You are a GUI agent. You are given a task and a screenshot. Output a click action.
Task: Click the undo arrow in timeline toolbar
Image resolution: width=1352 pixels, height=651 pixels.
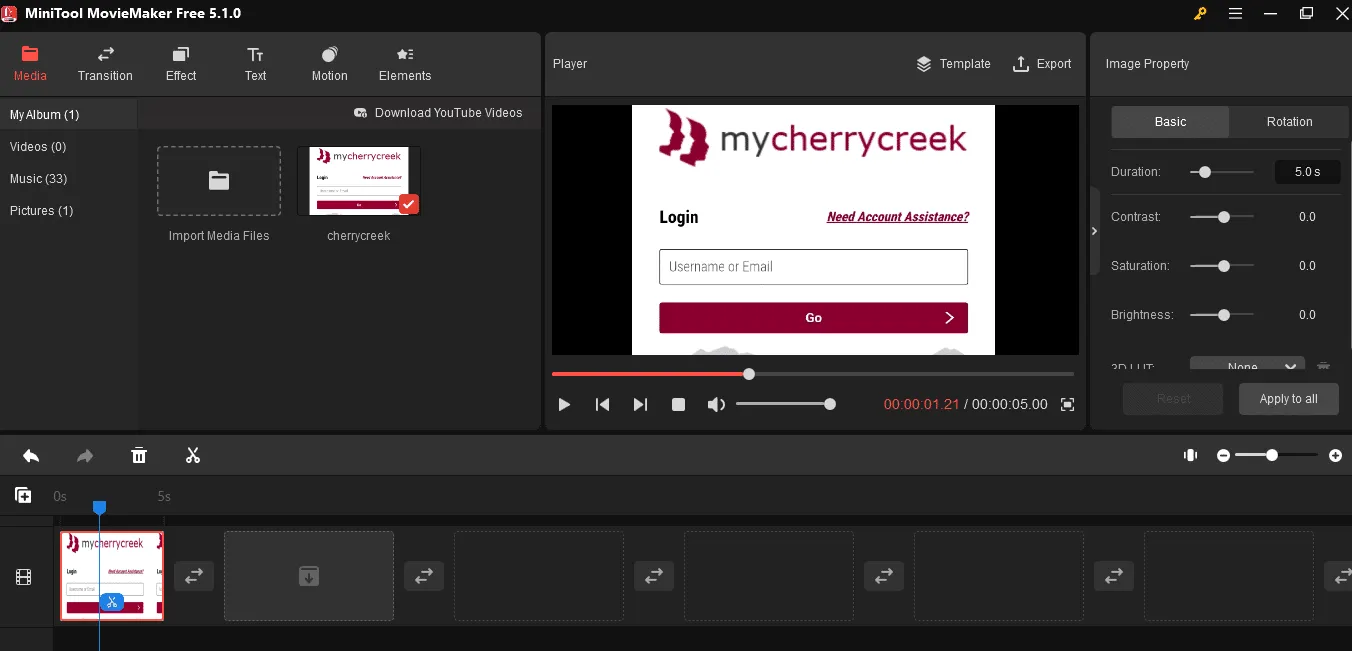click(31, 456)
